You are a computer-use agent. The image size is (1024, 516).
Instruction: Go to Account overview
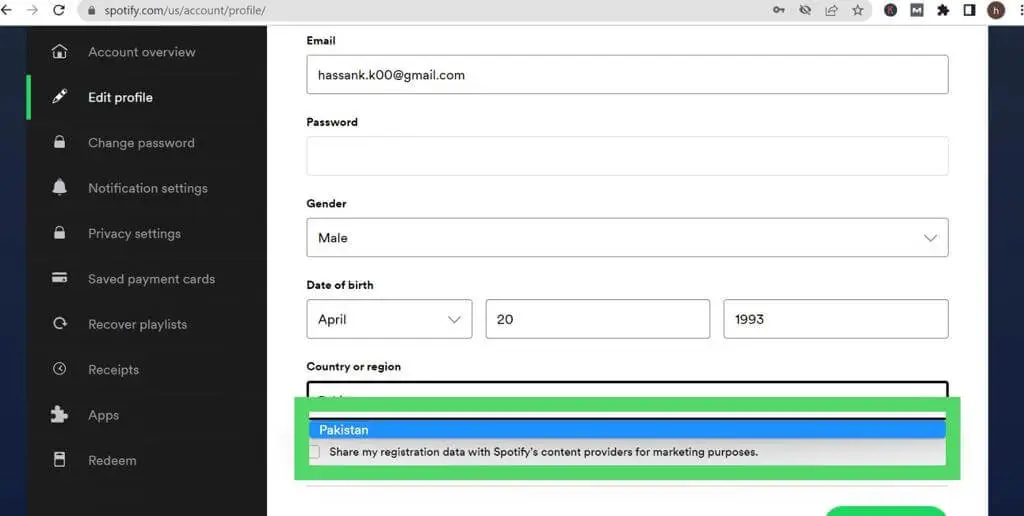point(142,52)
